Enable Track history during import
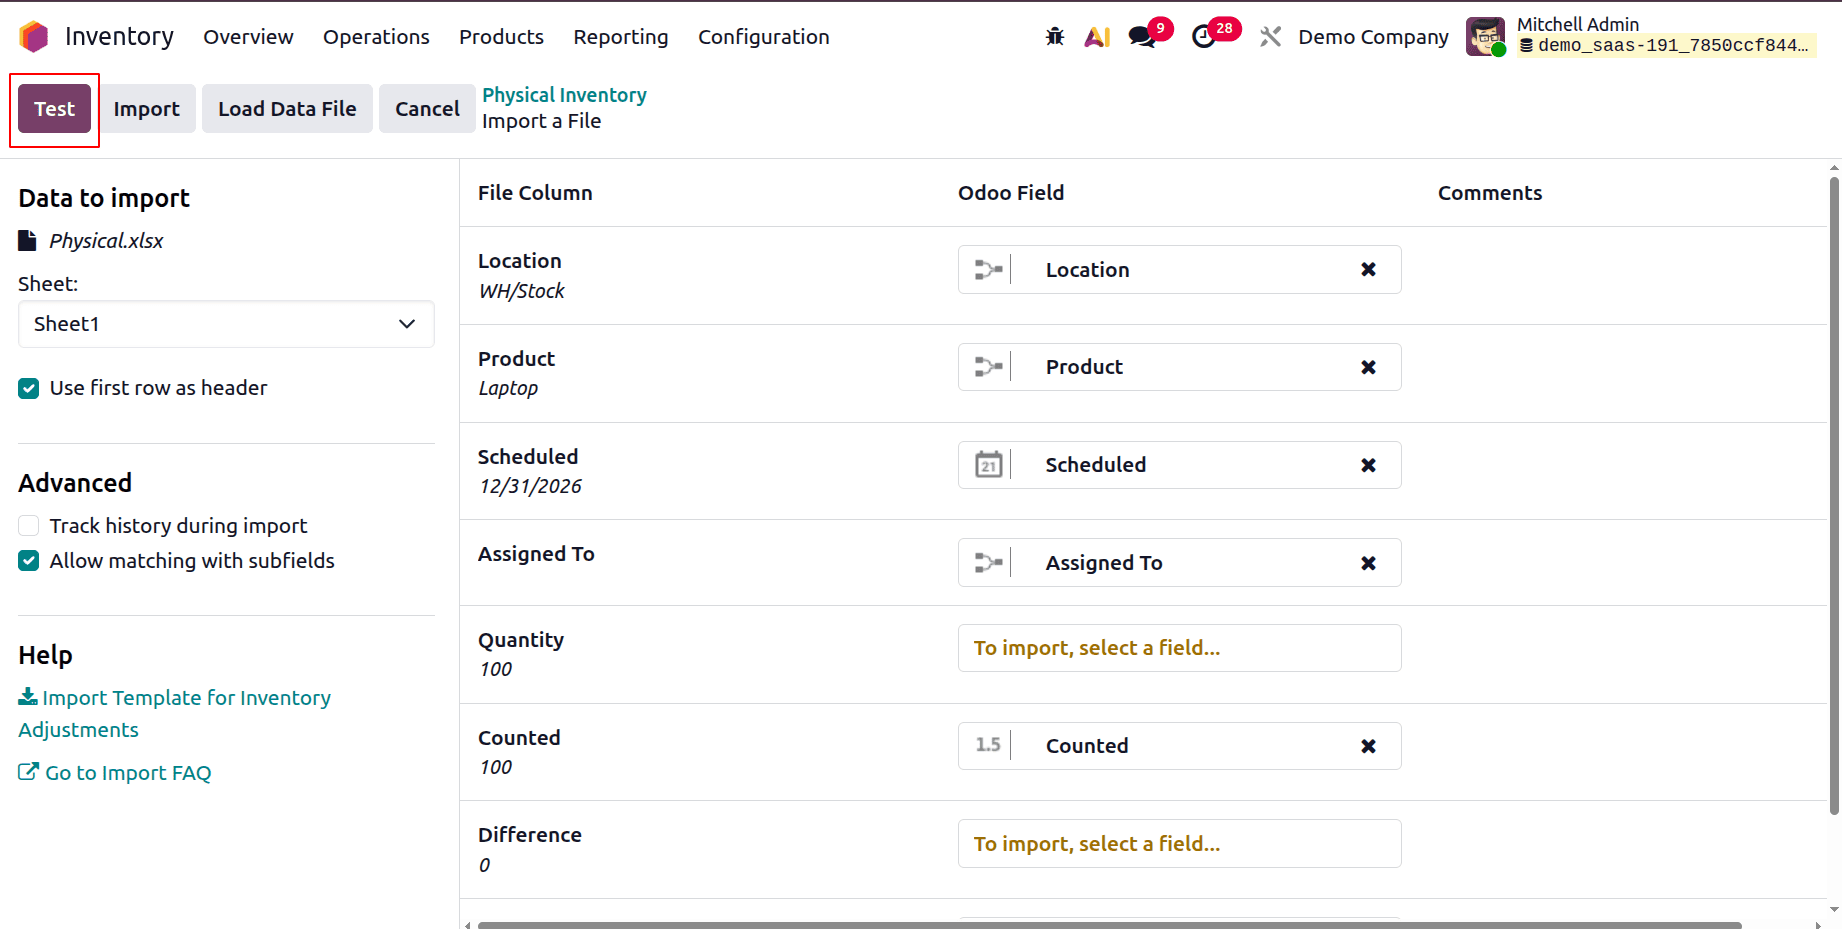 click(x=28, y=525)
